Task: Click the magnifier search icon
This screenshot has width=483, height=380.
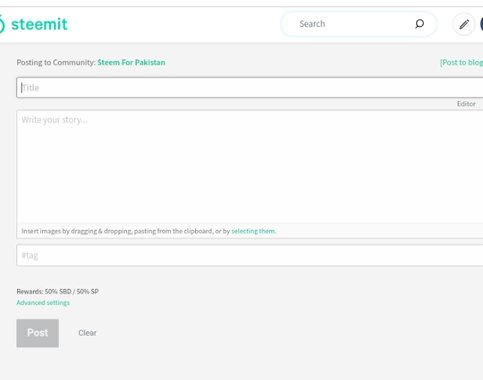Action: 419,24
